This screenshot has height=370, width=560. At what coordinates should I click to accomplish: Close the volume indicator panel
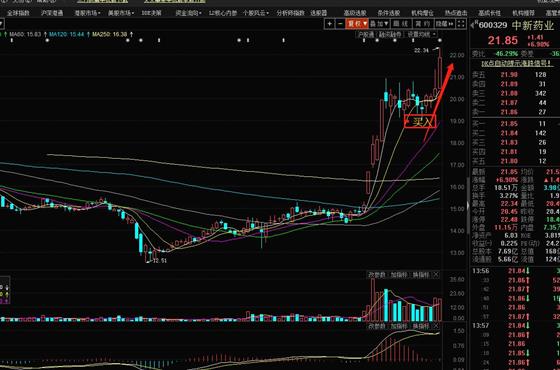436,275
